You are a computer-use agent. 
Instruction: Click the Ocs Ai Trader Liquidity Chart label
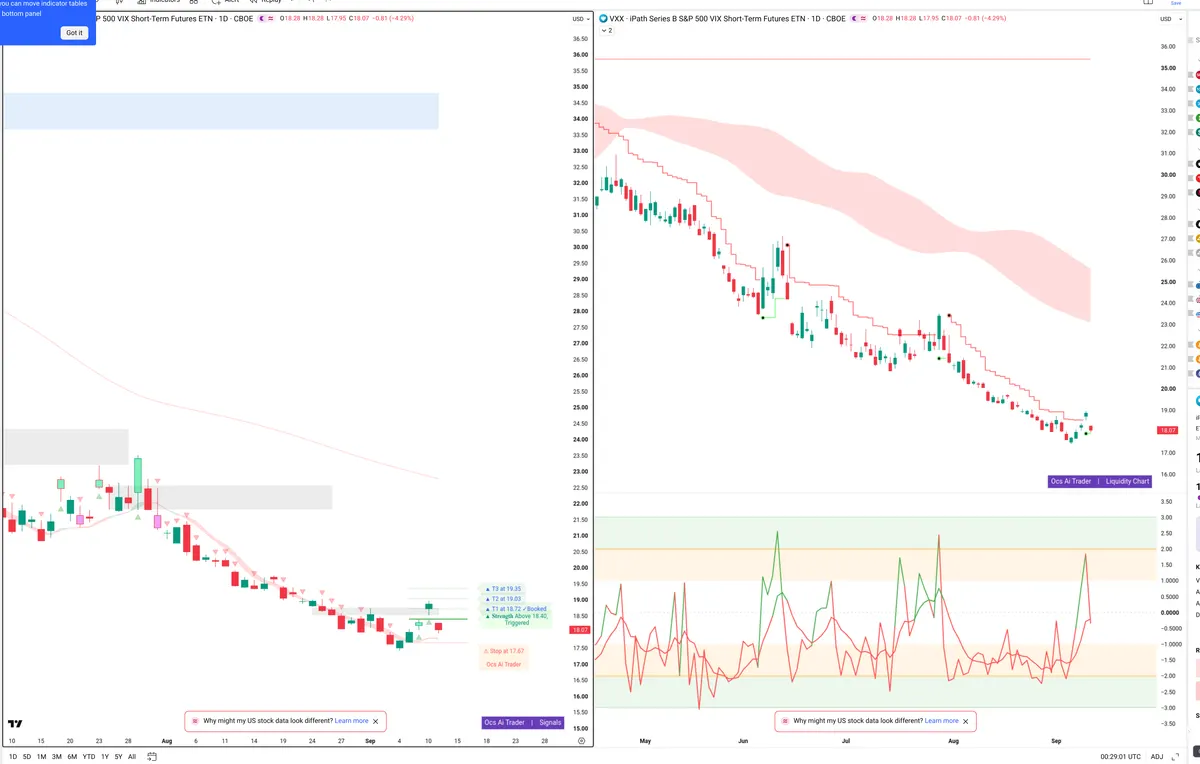[x=1100, y=481]
